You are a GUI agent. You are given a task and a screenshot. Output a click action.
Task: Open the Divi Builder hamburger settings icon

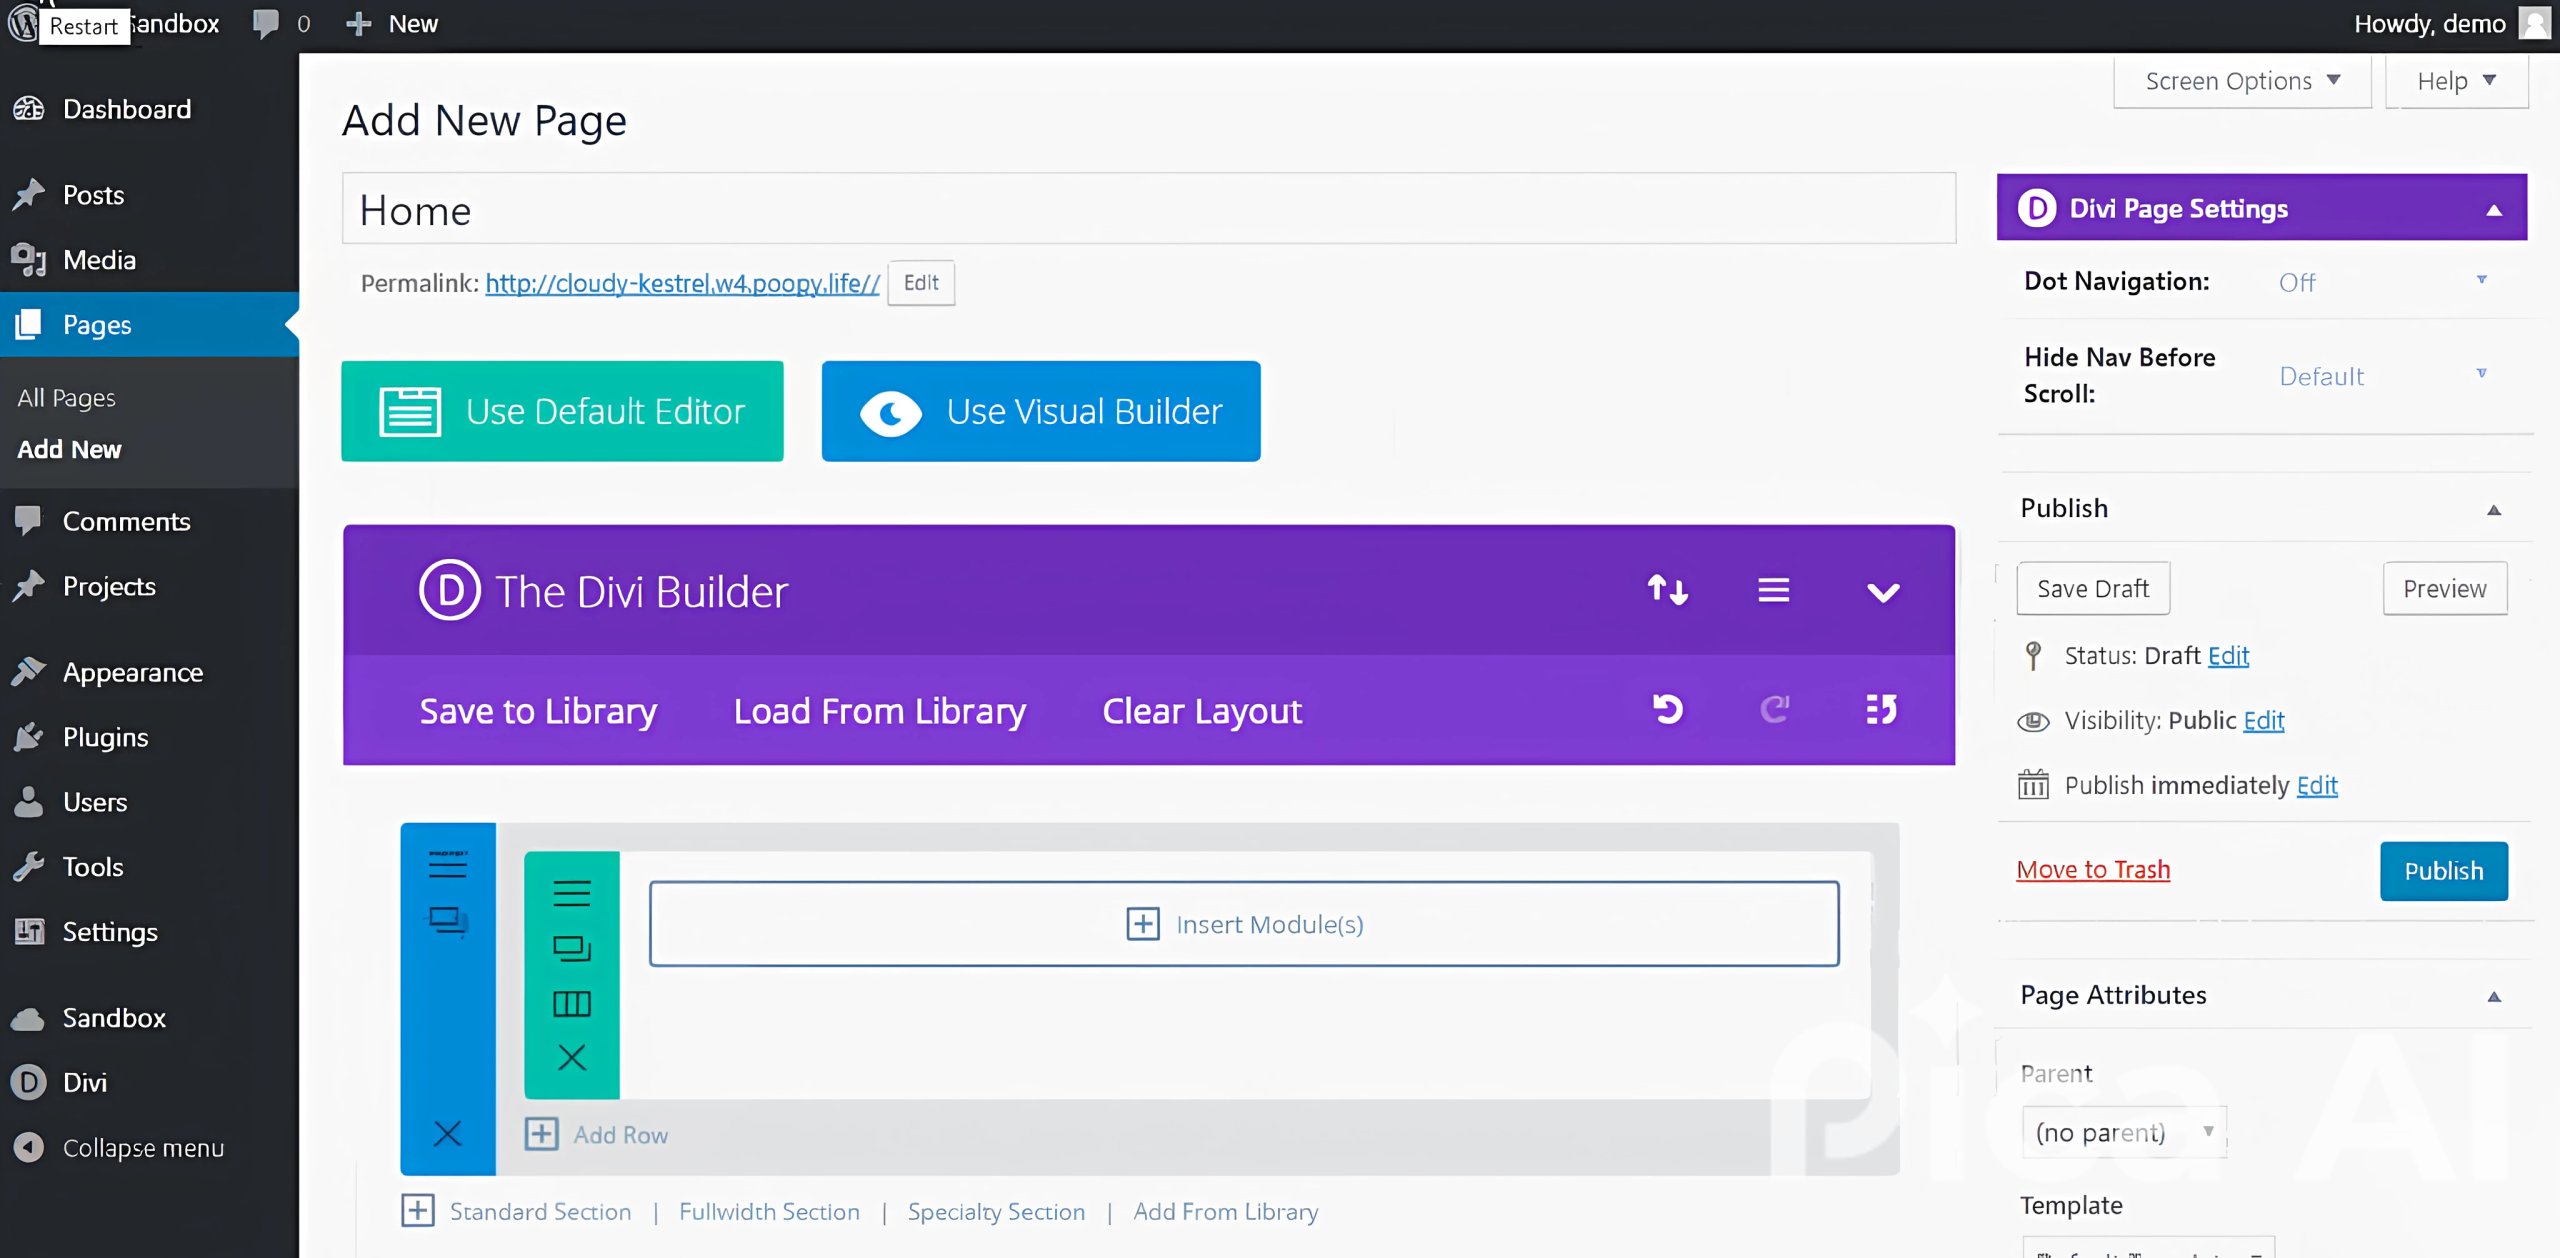click(x=1774, y=590)
